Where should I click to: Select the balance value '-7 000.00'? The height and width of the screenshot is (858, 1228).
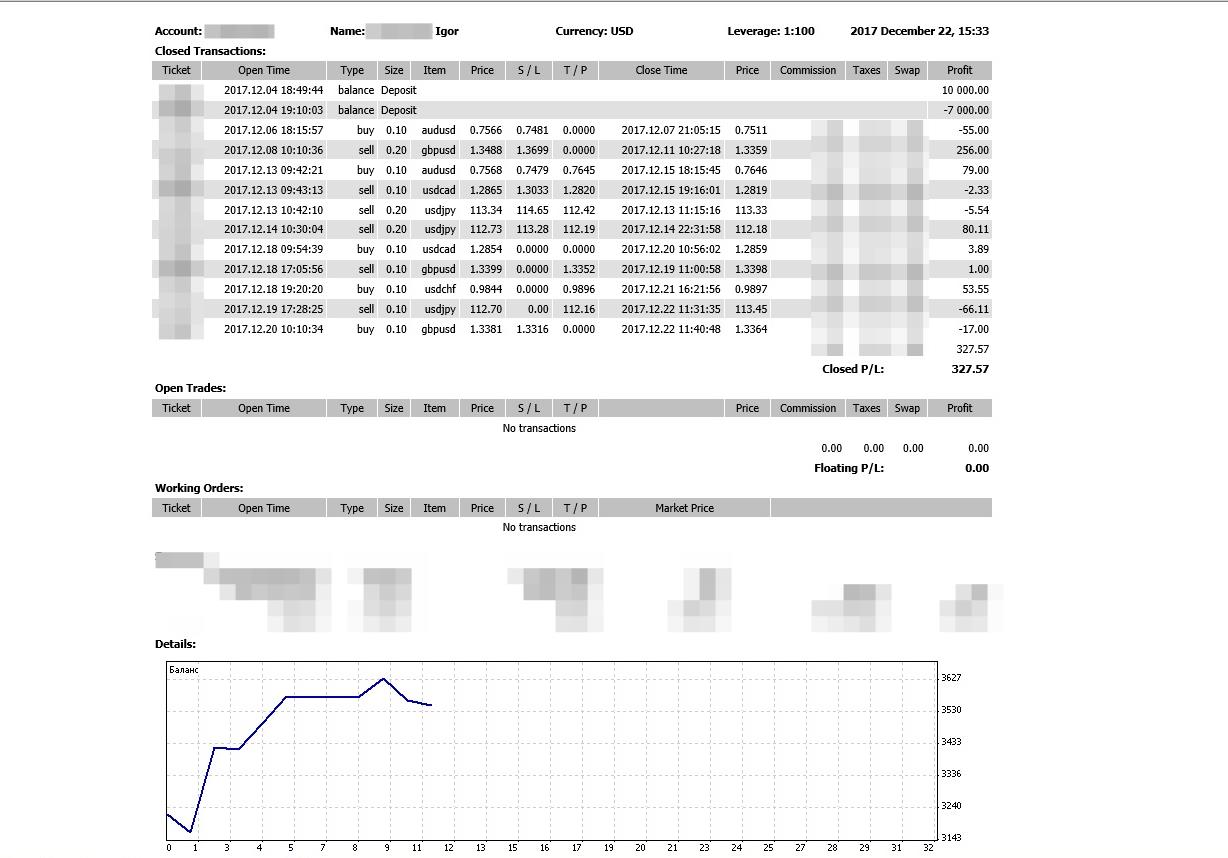pyautogui.click(x=965, y=110)
